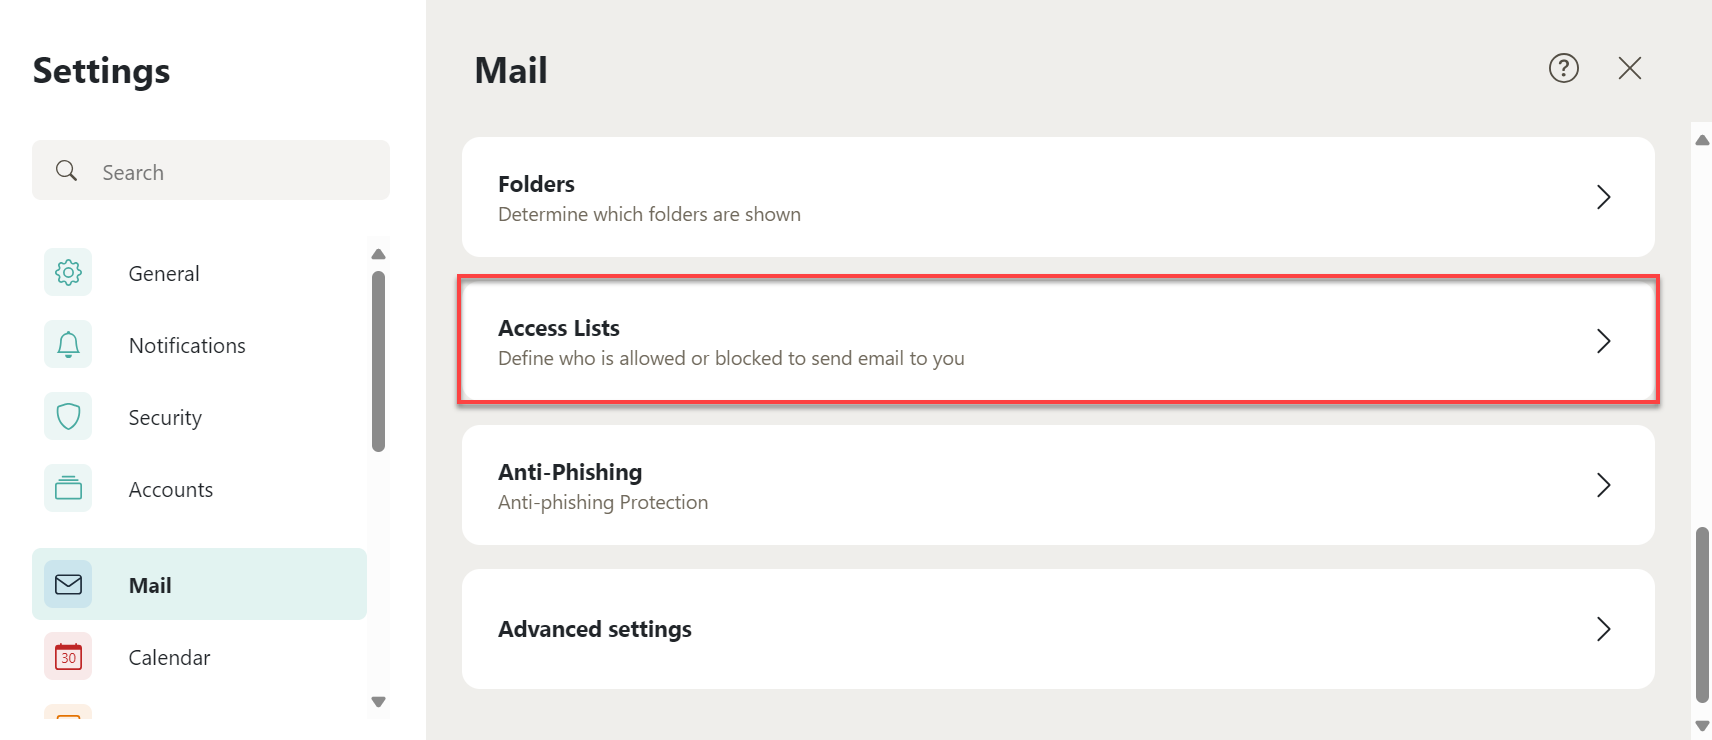Open the help question mark icon
This screenshot has width=1712, height=740.
[1562, 68]
